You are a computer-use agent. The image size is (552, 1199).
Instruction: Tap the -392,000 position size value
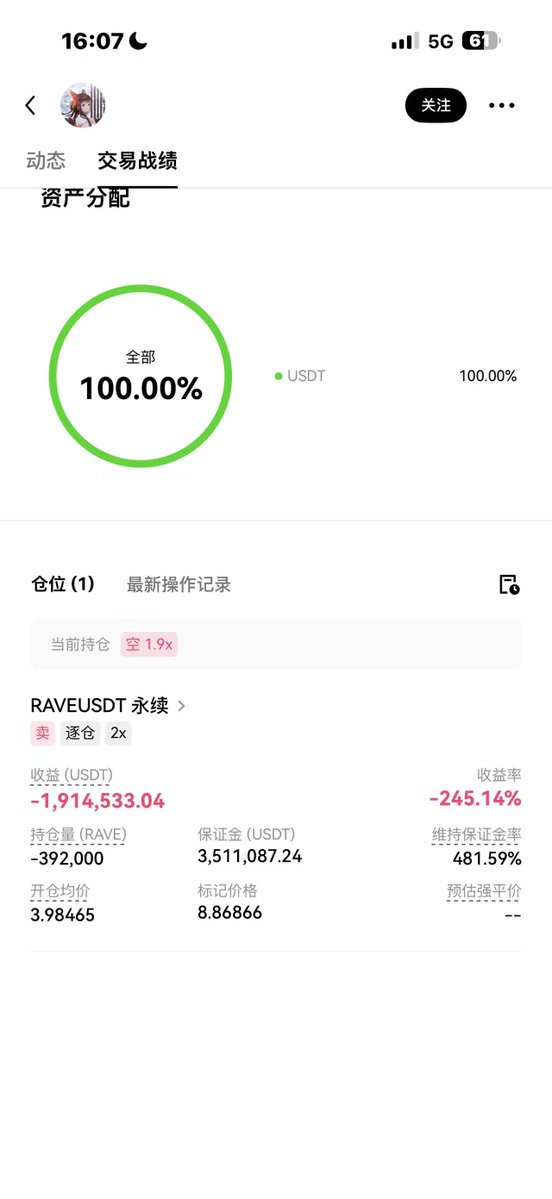[x=67, y=859]
